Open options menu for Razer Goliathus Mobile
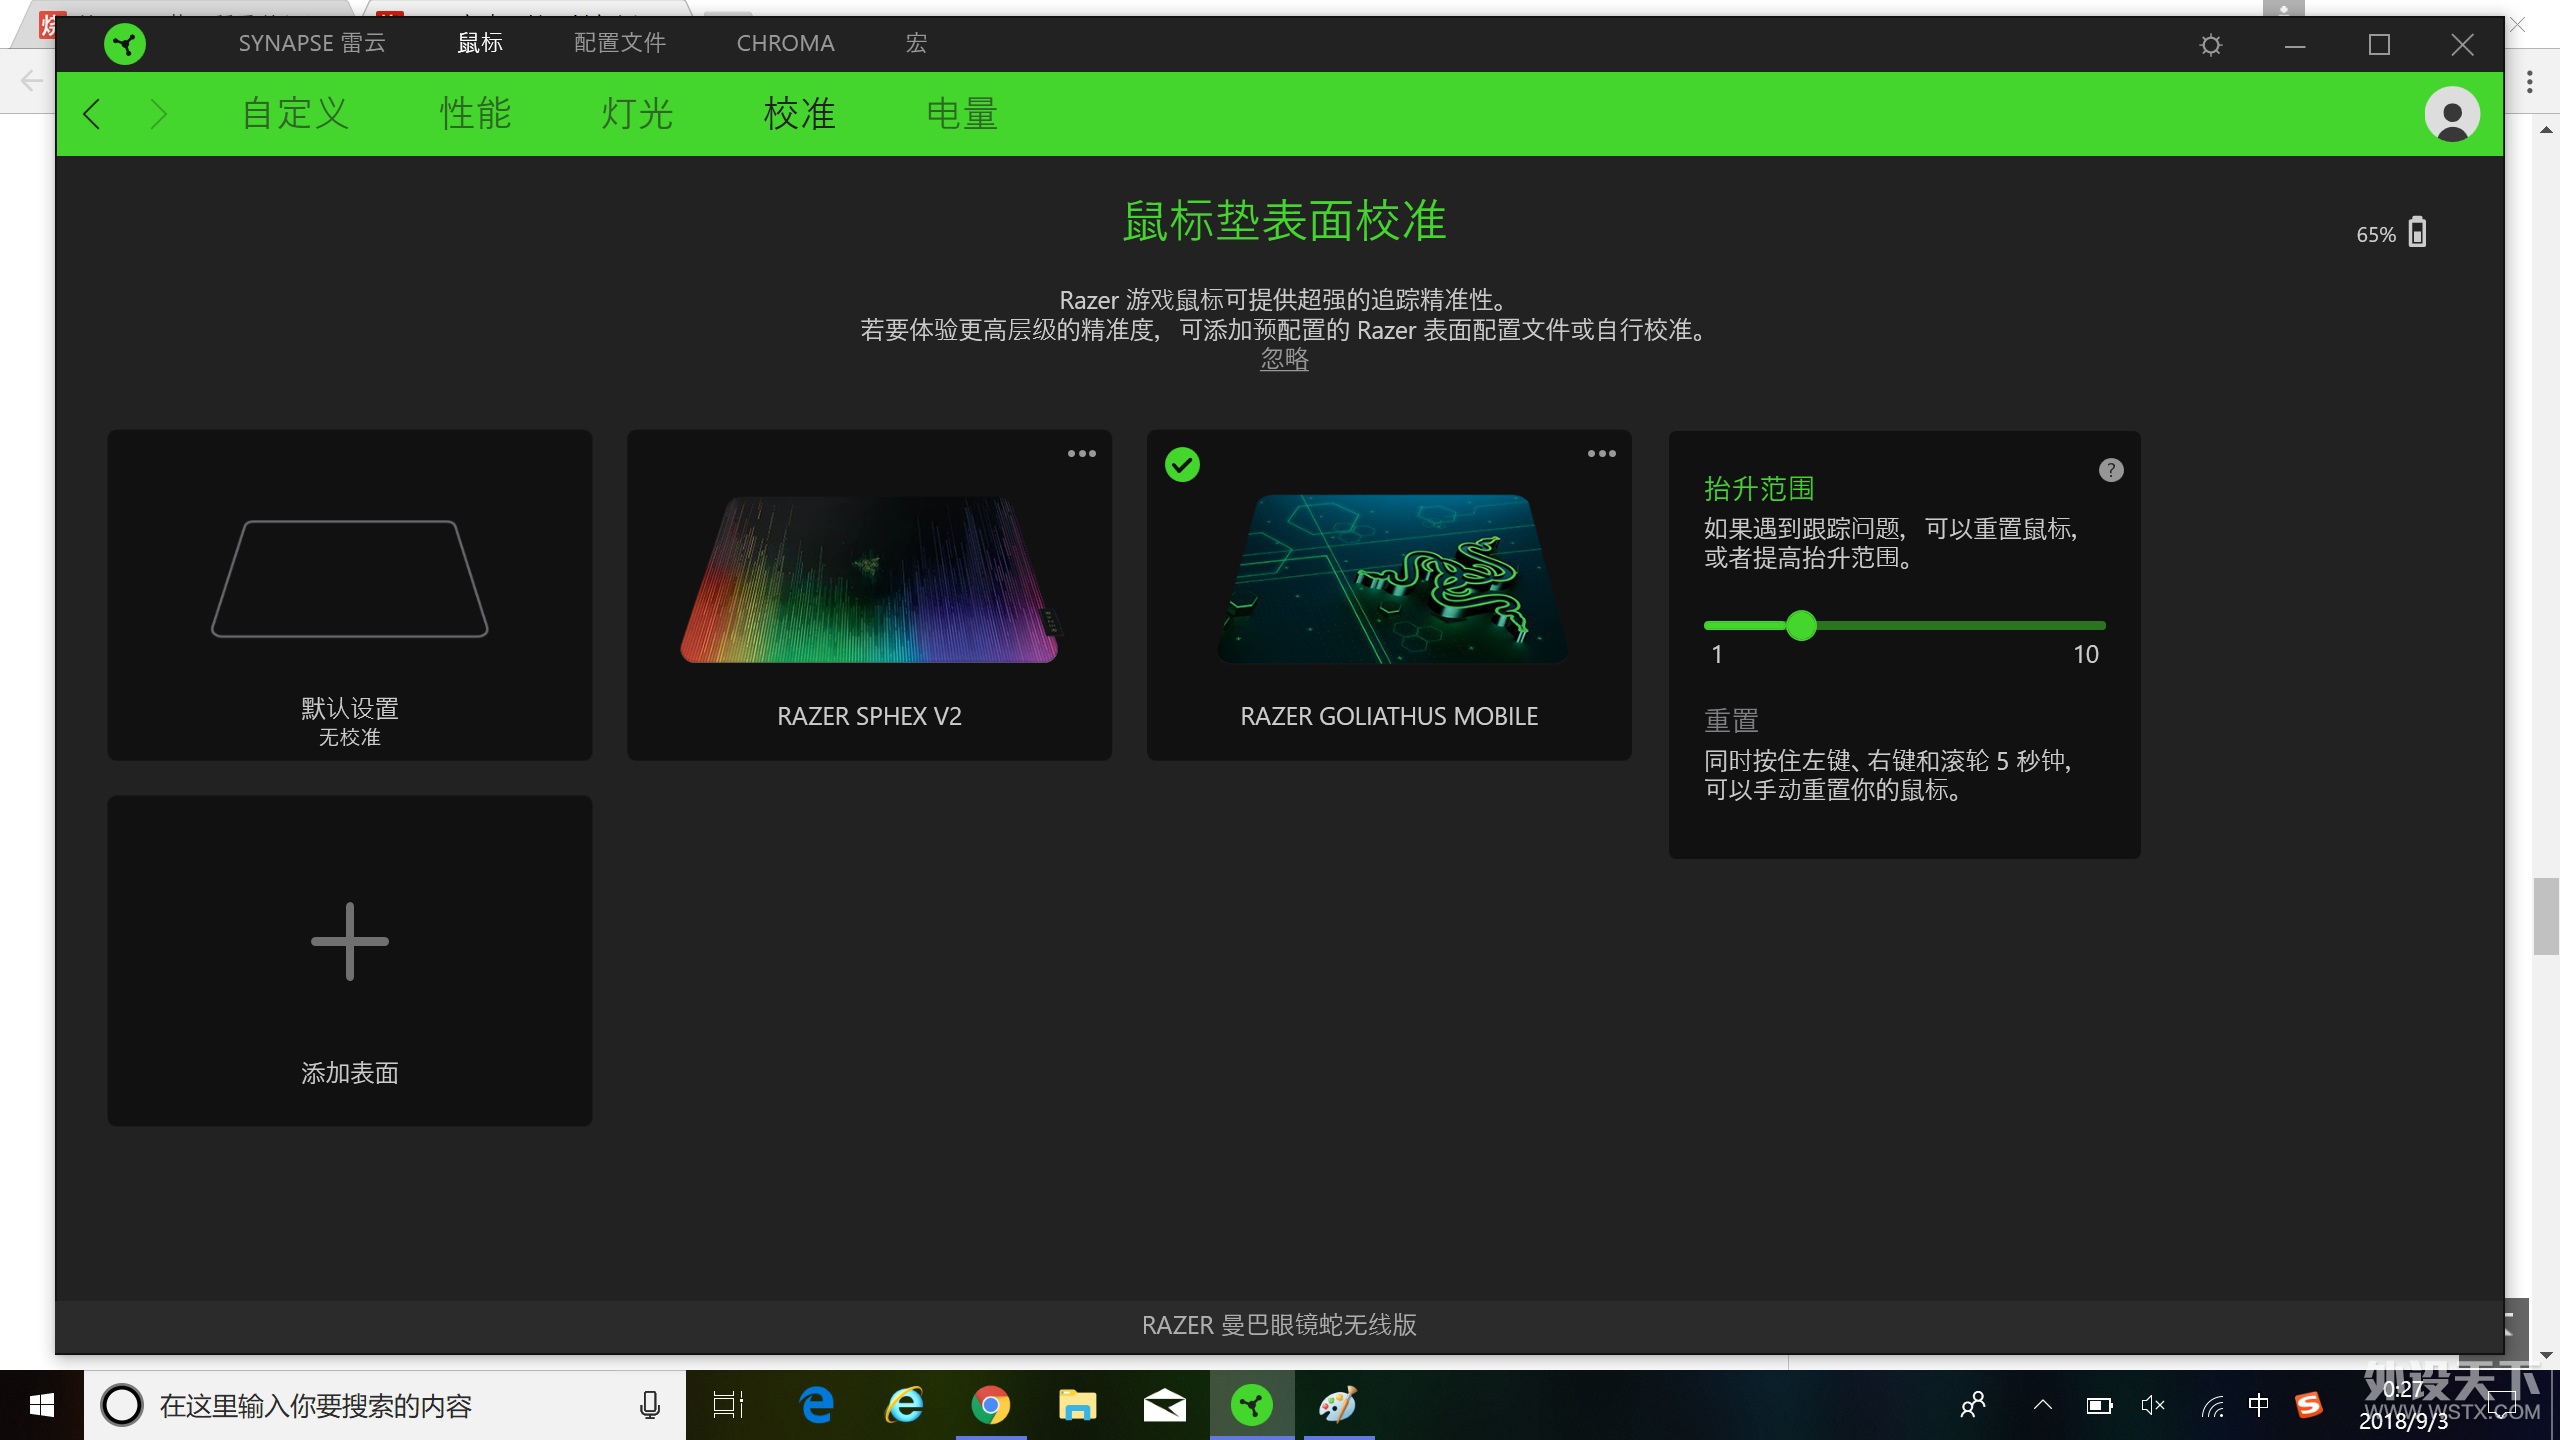Image resolution: width=2560 pixels, height=1440 pixels. click(1601, 454)
